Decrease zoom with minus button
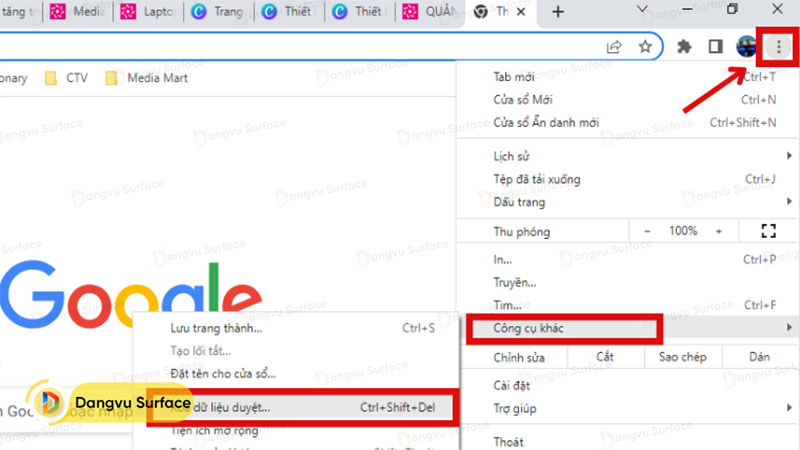 point(648,231)
